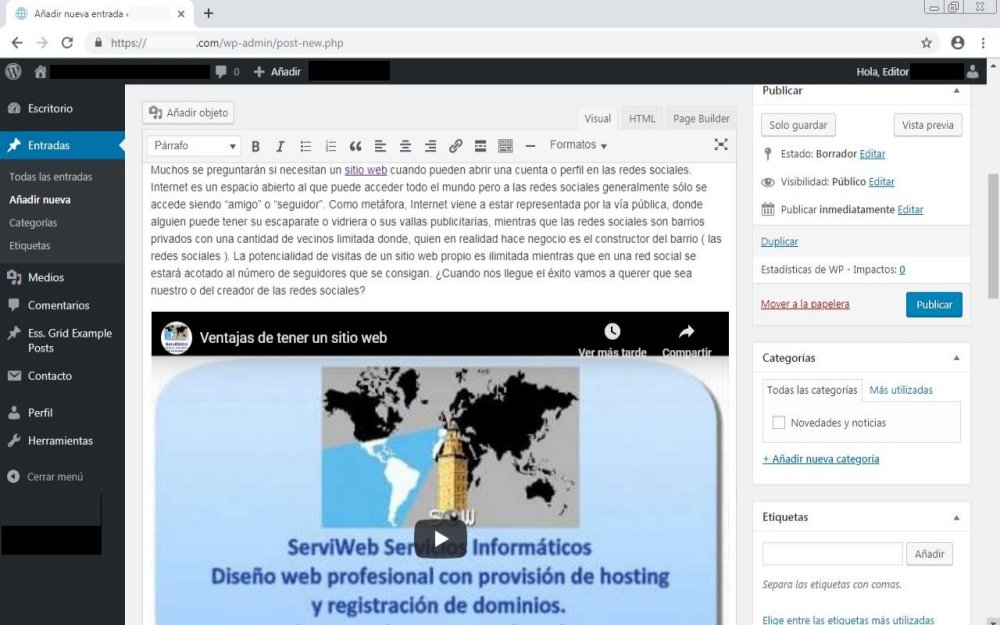The height and width of the screenshot is (625, 1000).
Task: Insert a numbered list
Action: [x=331, y=146]
